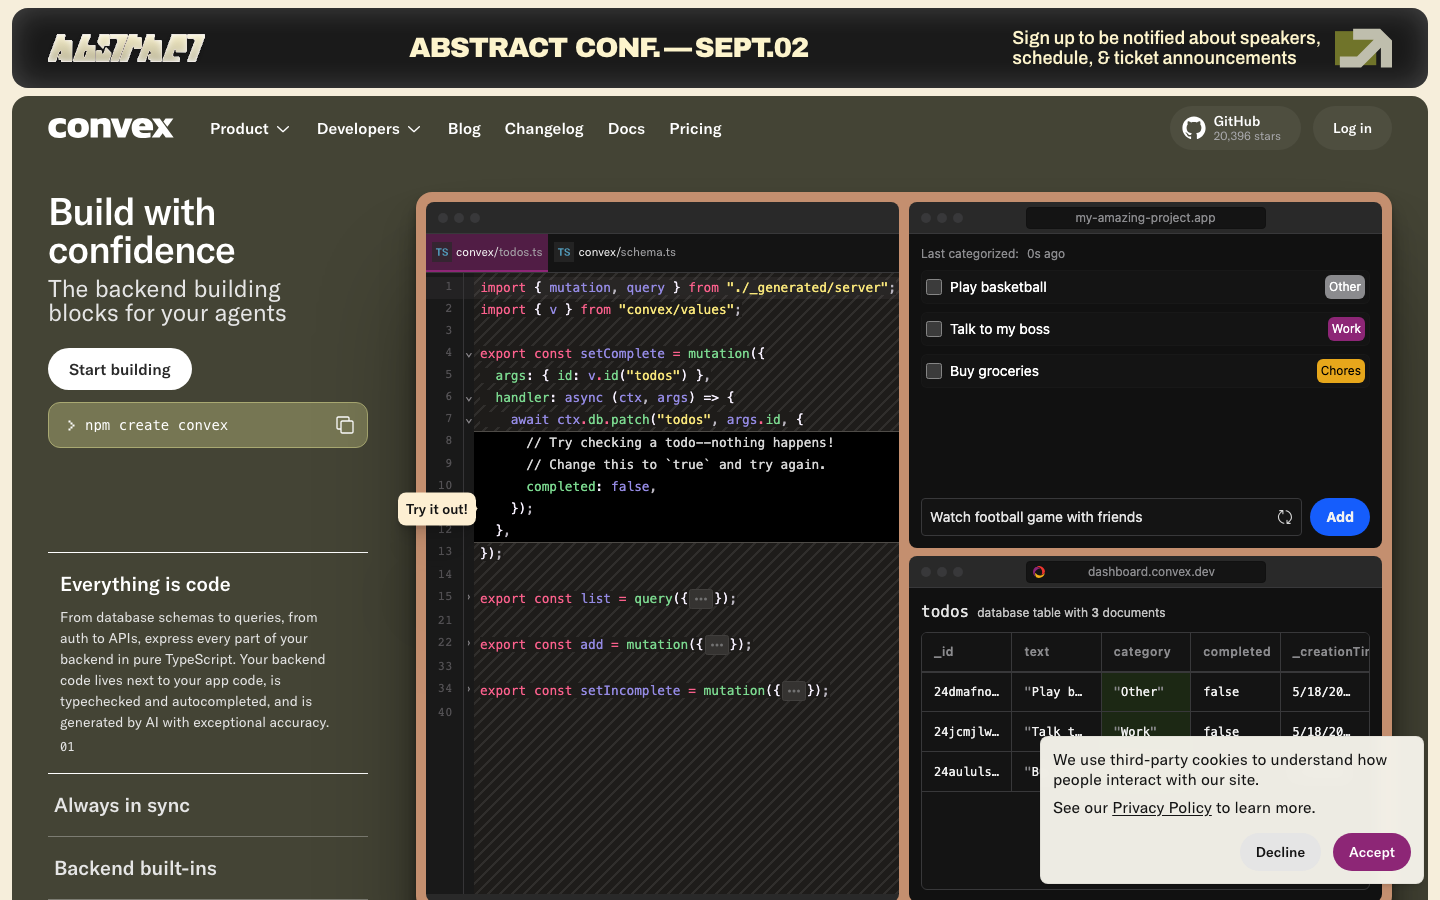Viewport: 1440px width, 900px height.
Task: Expand the Always in sync section
Action: [208, 805]
